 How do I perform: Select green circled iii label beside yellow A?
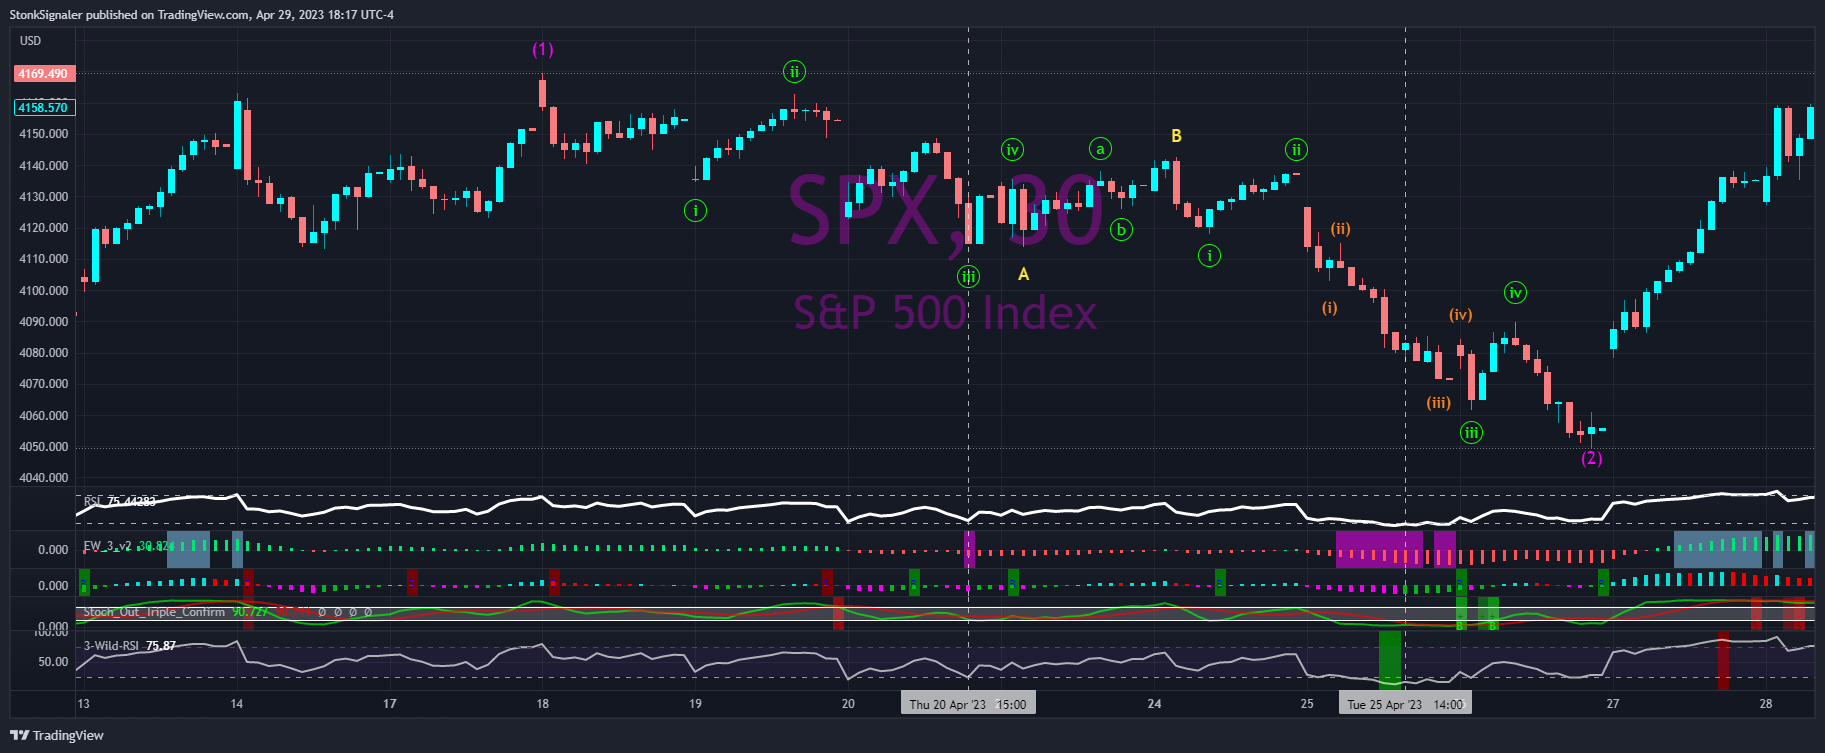968,277
